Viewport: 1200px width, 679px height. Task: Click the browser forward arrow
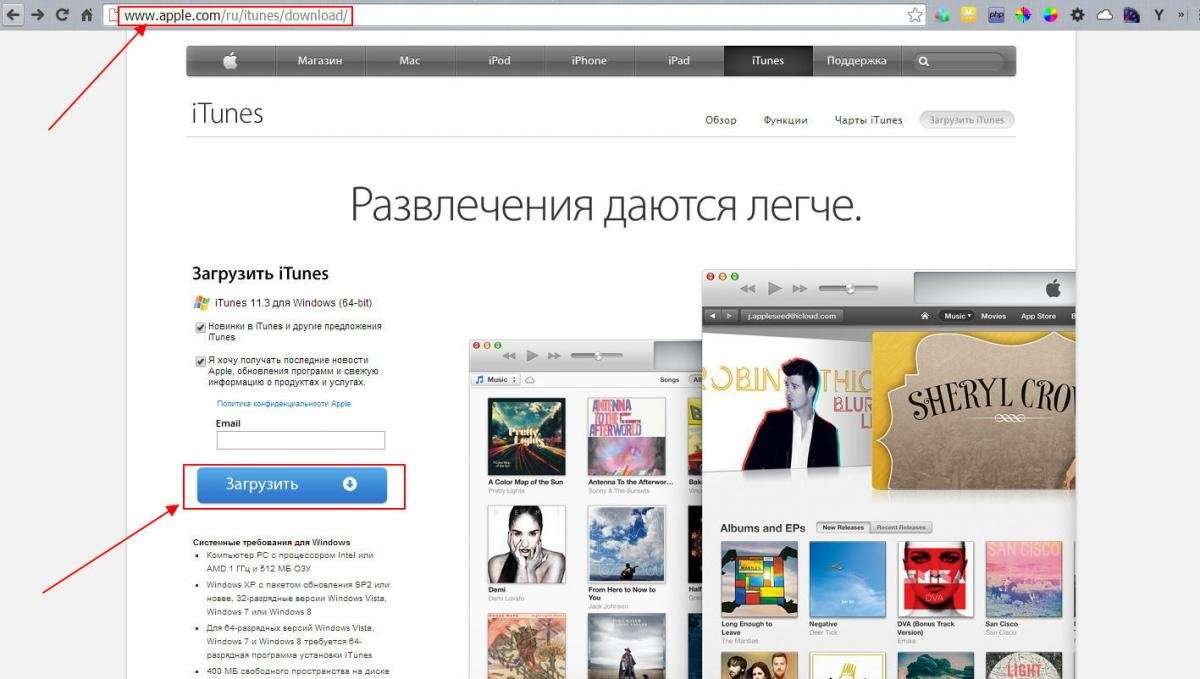[x=37, y=15]
